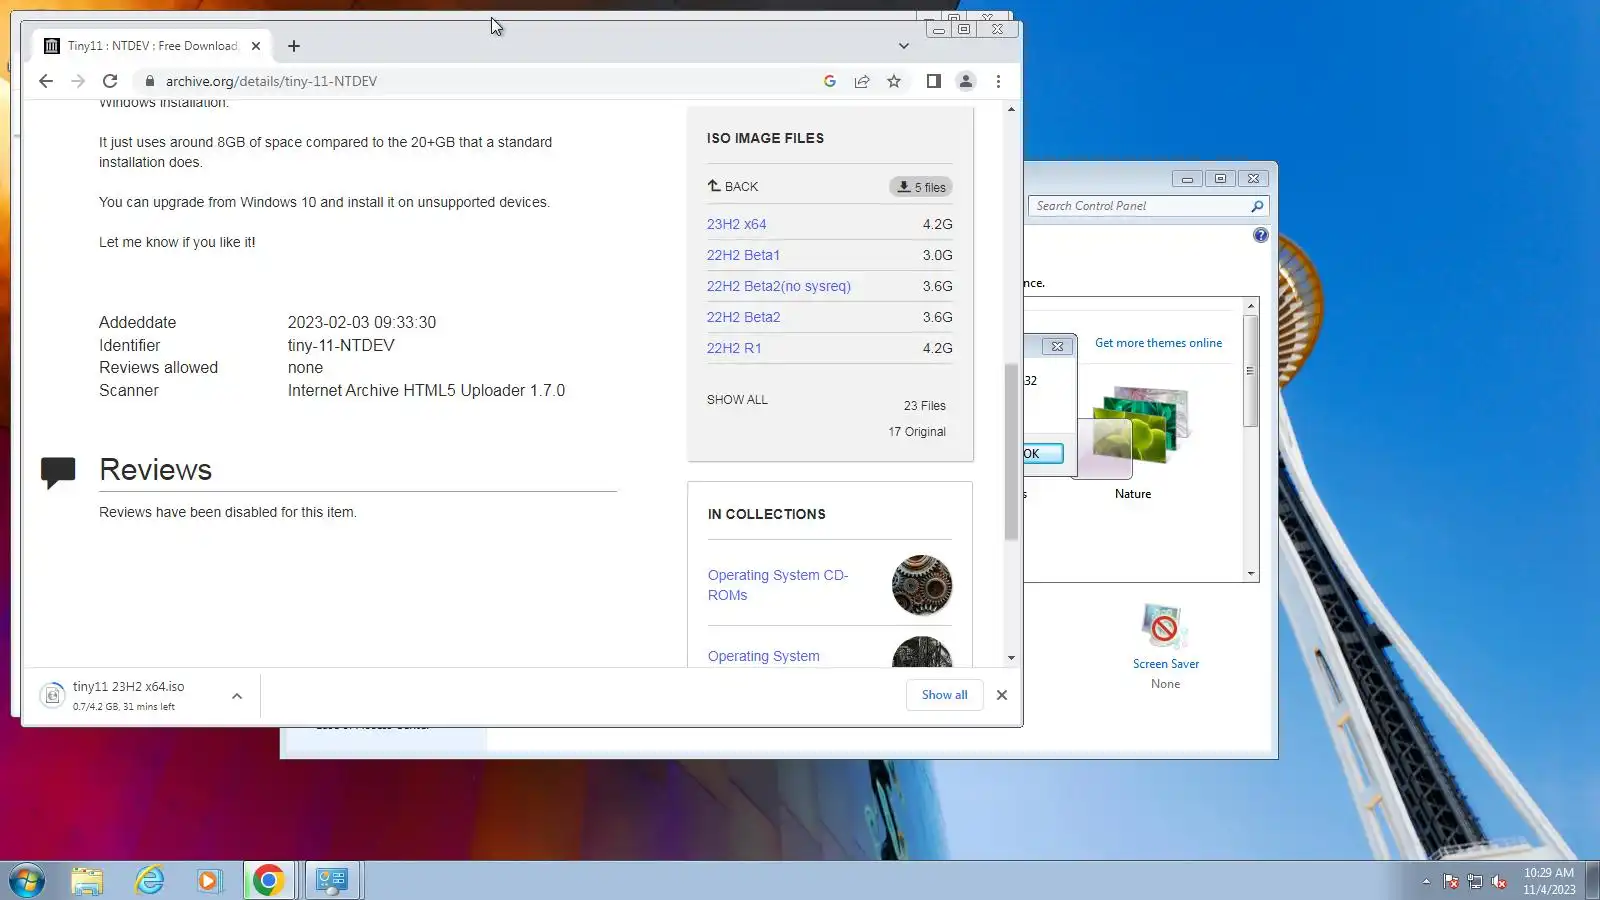The height and width of the screenshot is (900, 1600).
Task: Open the Operating System collection link
Action: pyautogui.click(x=764, y=656)
